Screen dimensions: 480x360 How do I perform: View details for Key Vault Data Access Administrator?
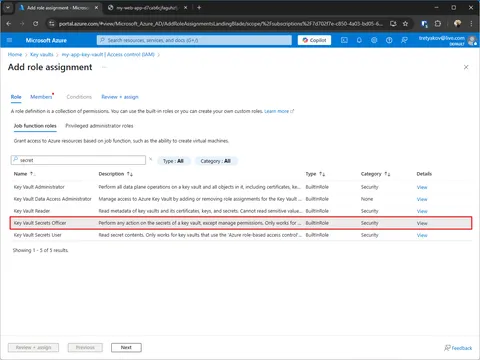[422, 199]
